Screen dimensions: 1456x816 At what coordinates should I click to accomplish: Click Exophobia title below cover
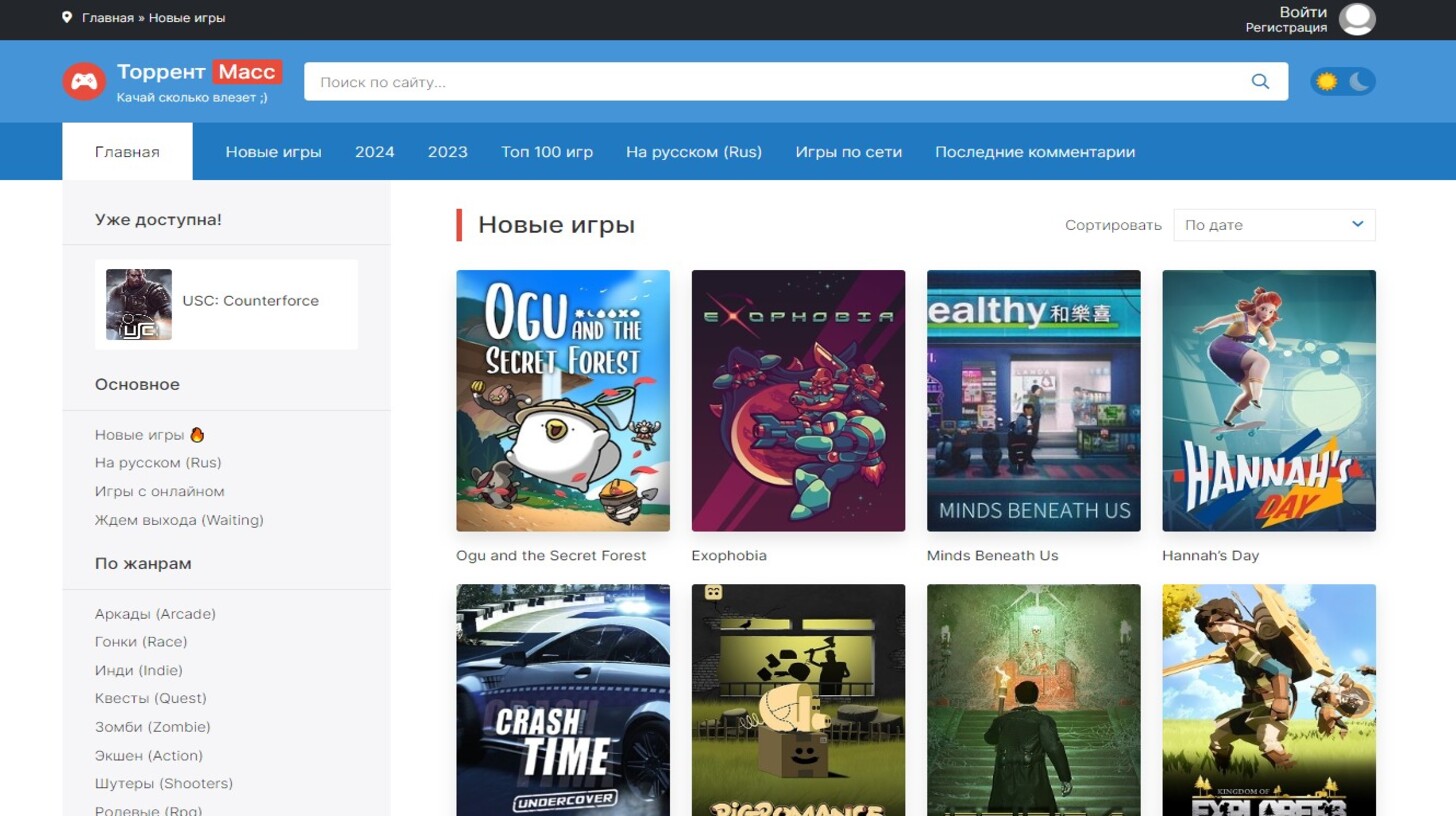[x=729, y=555]
